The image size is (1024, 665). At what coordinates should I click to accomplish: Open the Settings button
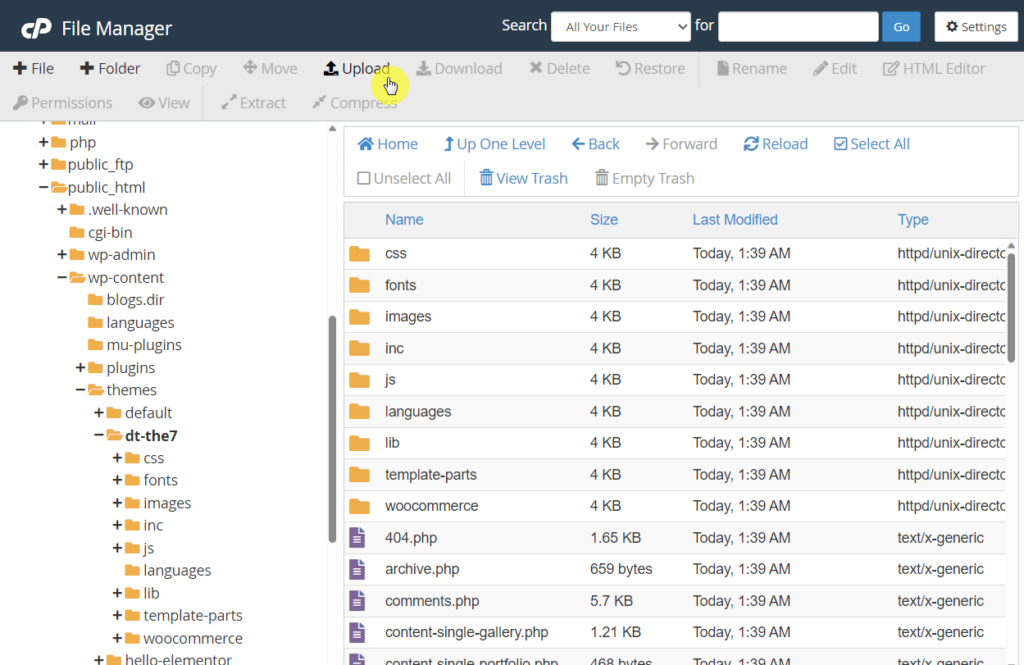[x=976, y=27]
